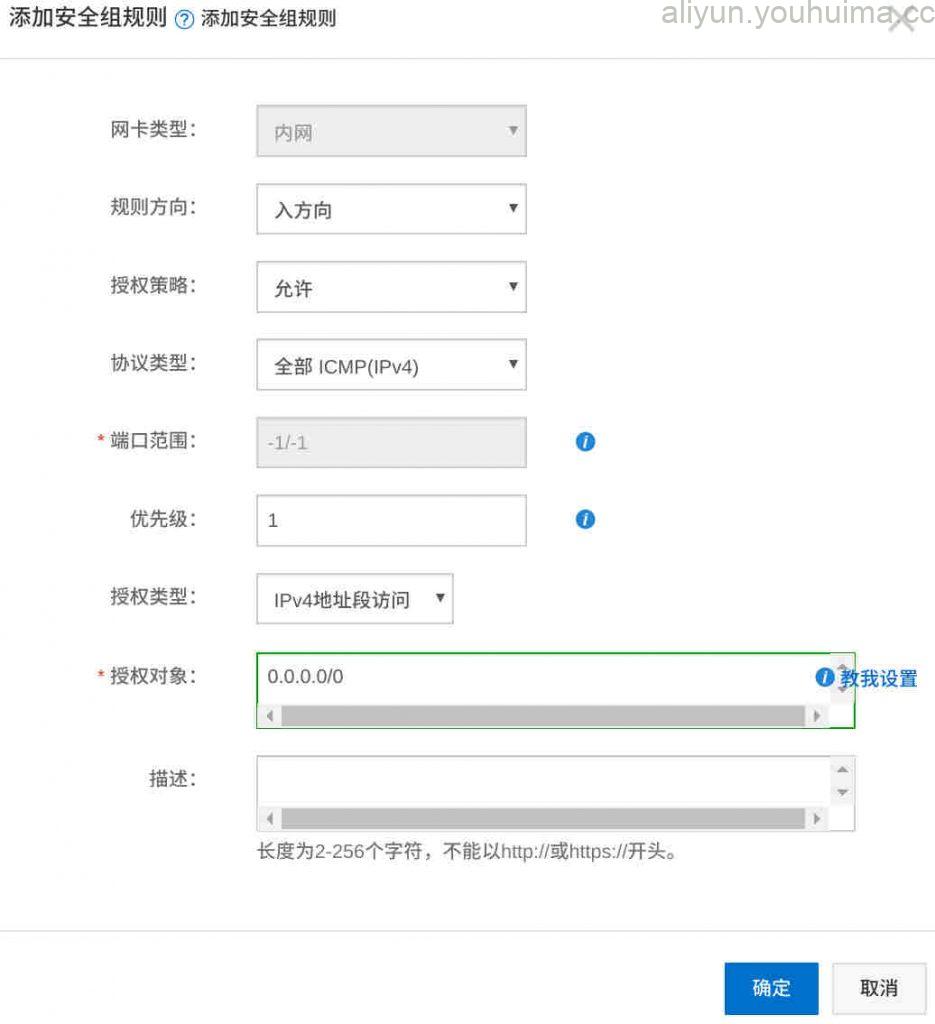Click the right arrow of 描述 scrollbar
This screenshot has height=1024, width=935.
click(x=817, y=818)
